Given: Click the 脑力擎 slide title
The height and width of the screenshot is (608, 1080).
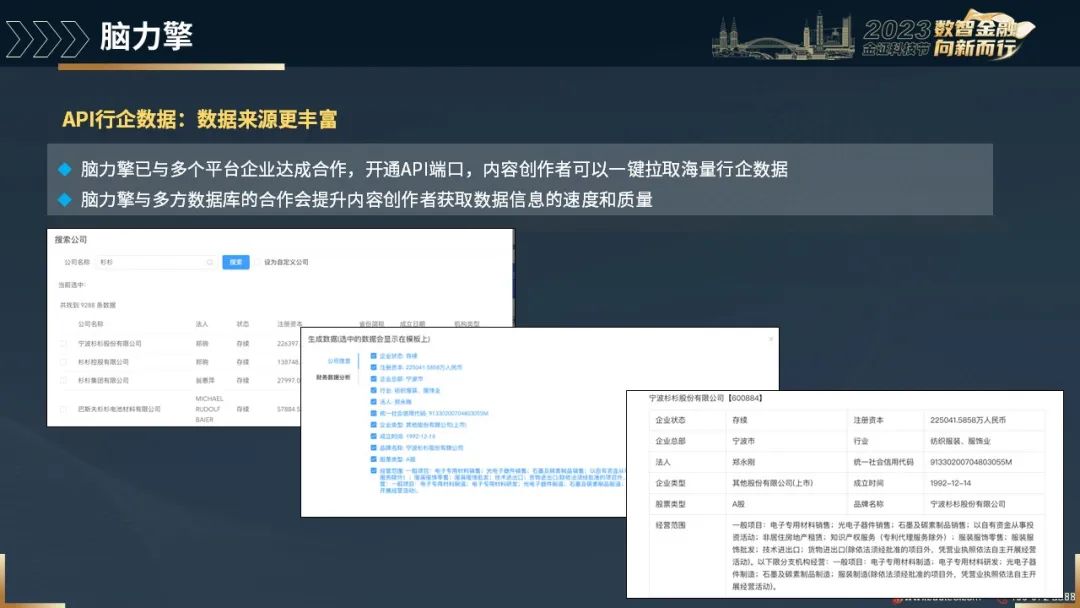Looking at the screenshot, I should [x=146, y=36].
